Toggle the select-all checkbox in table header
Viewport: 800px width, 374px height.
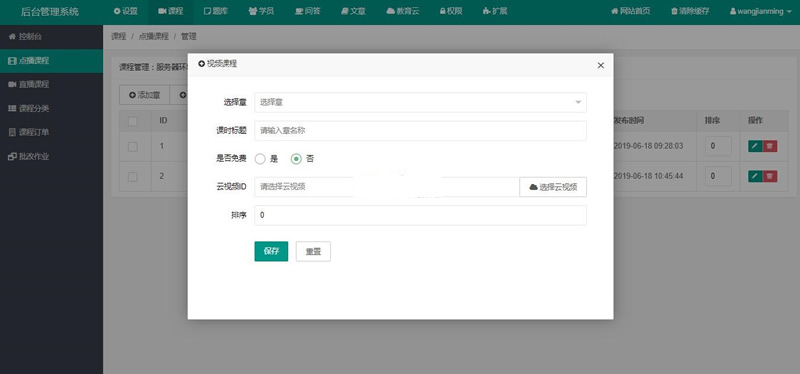[133, 121]
